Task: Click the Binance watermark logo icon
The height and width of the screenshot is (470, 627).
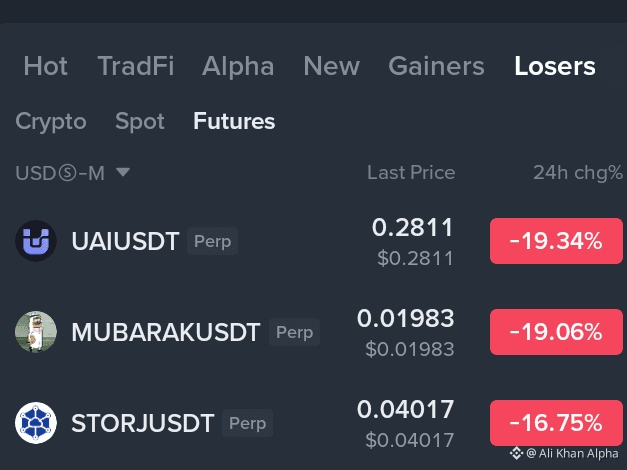Action: (516, 453)
